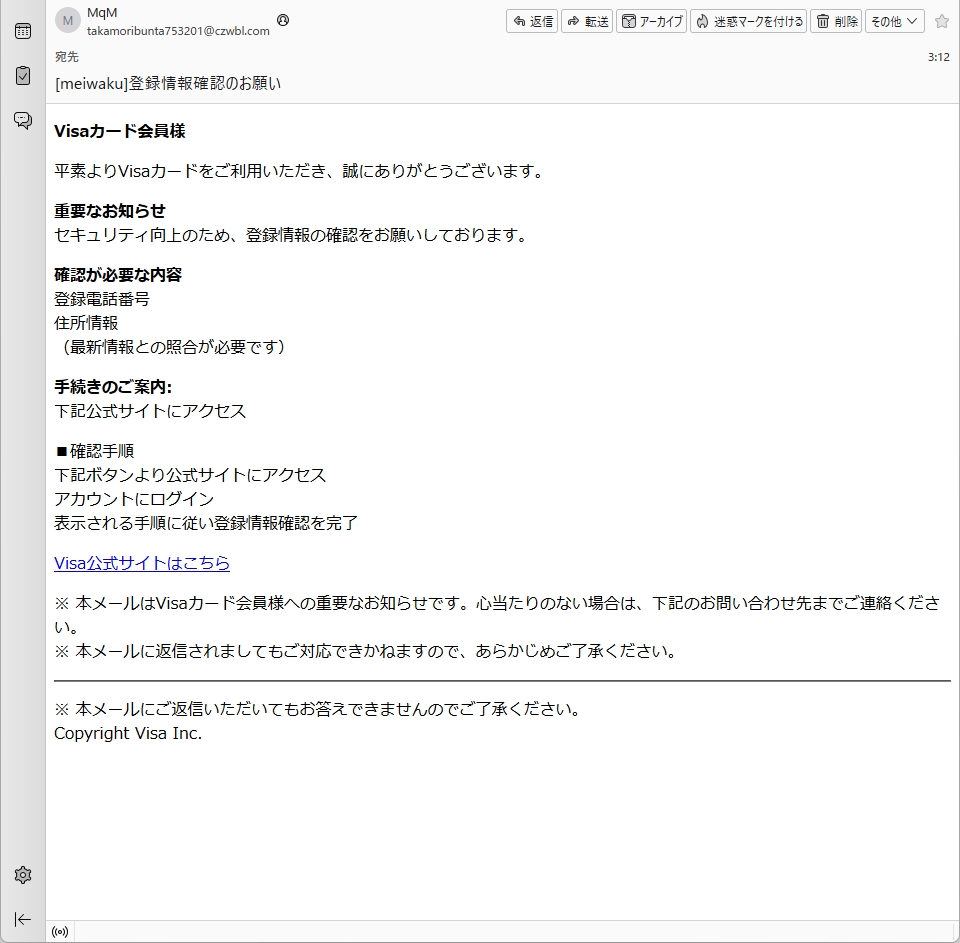Click the sender avatar circle 'M'

point(68,21)
